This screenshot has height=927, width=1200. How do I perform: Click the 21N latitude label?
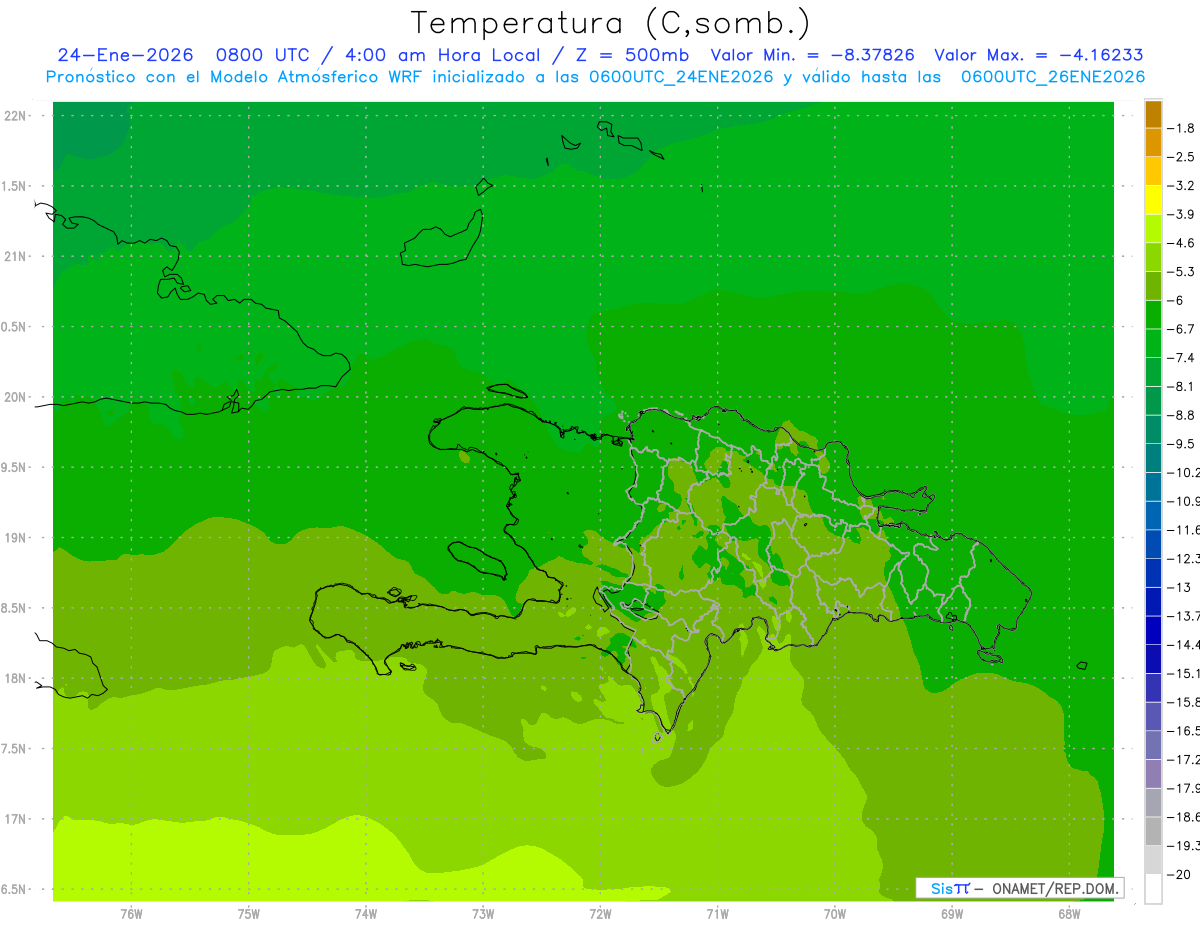coord(15,257)
